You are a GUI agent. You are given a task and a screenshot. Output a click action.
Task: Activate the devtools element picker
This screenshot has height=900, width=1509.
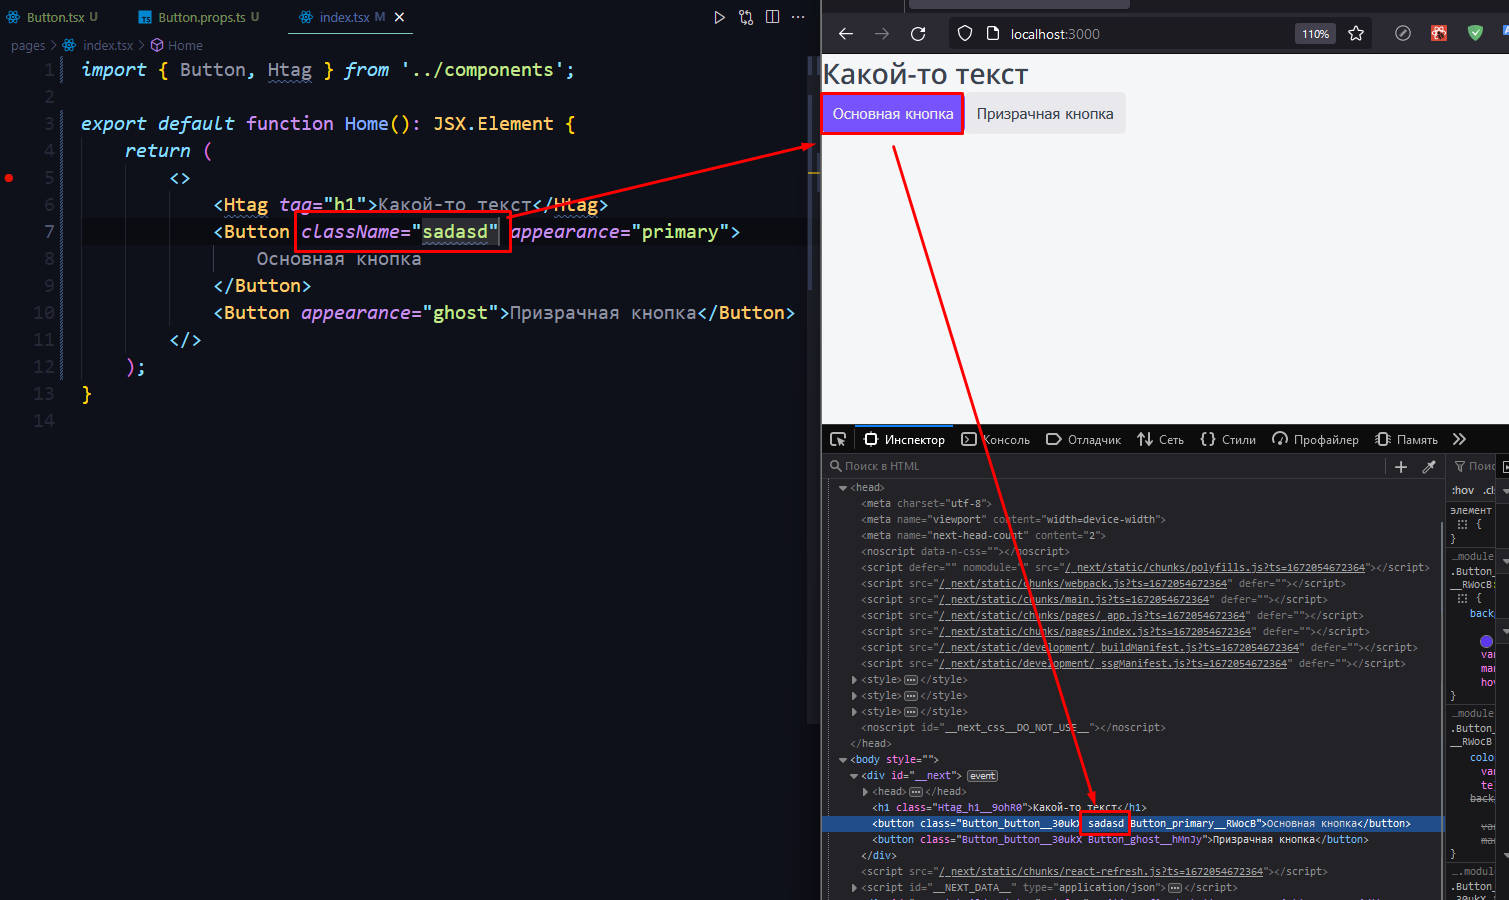(x=838, y=439)
